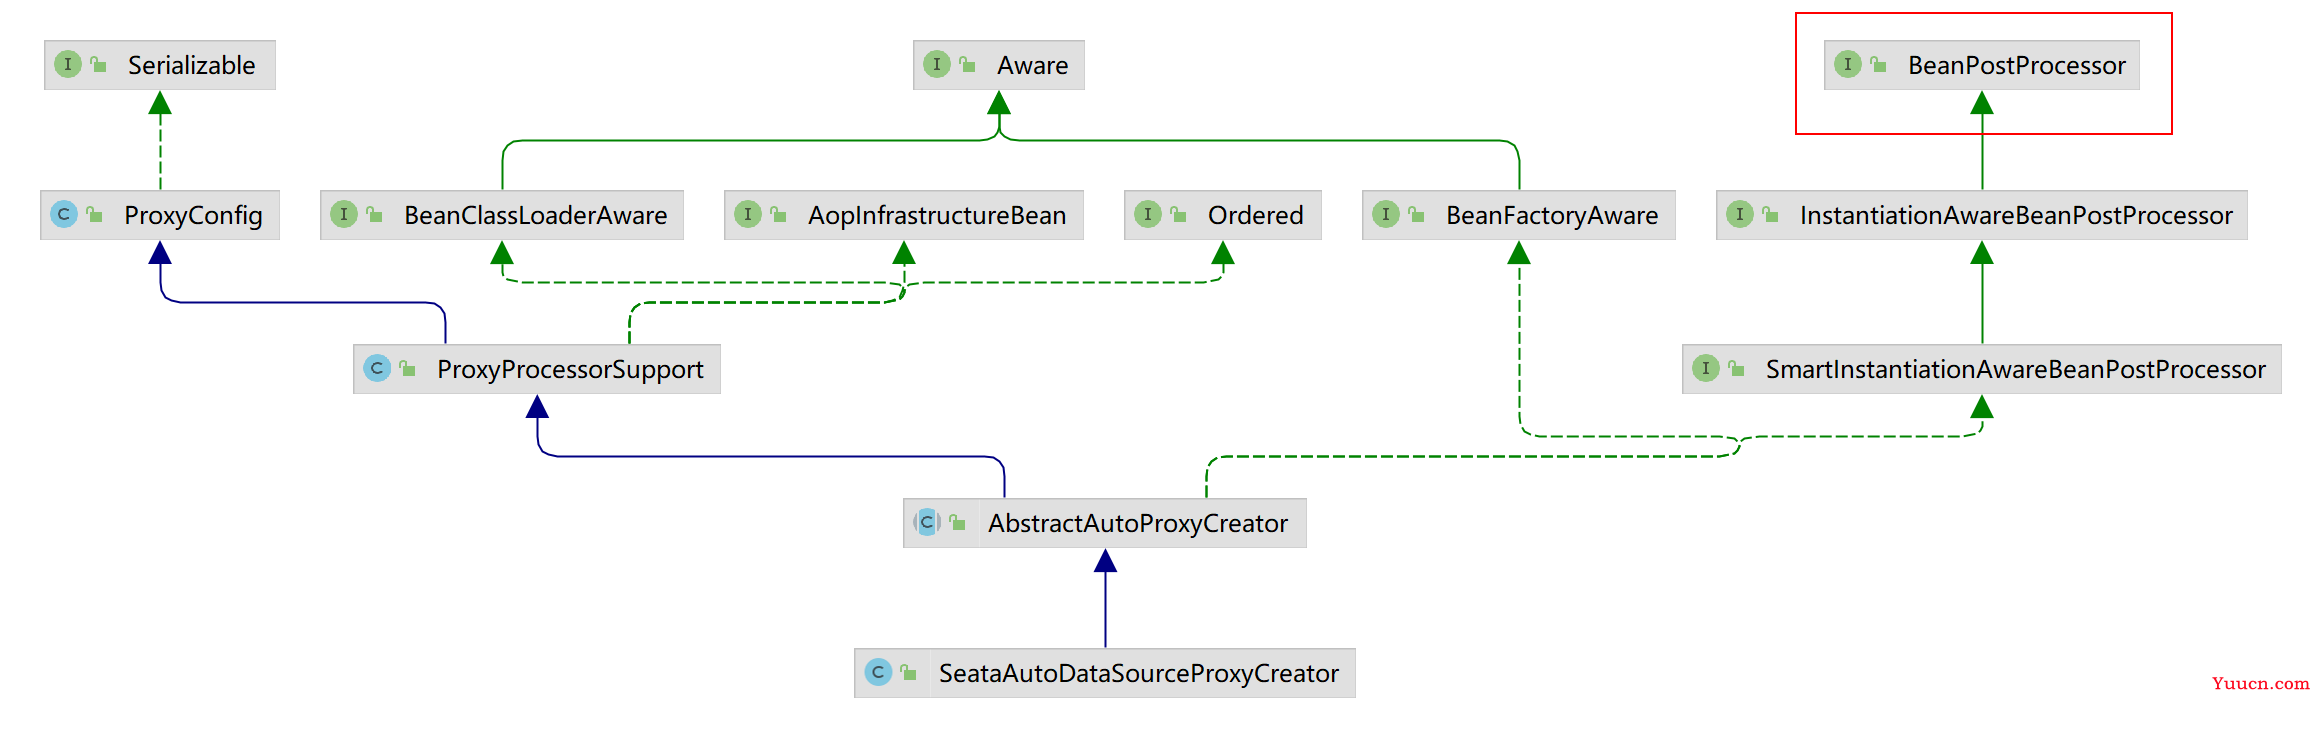Select the BeanFactoryAware node
Screen dimensions: 2322x738
[x=1519, y=215]
